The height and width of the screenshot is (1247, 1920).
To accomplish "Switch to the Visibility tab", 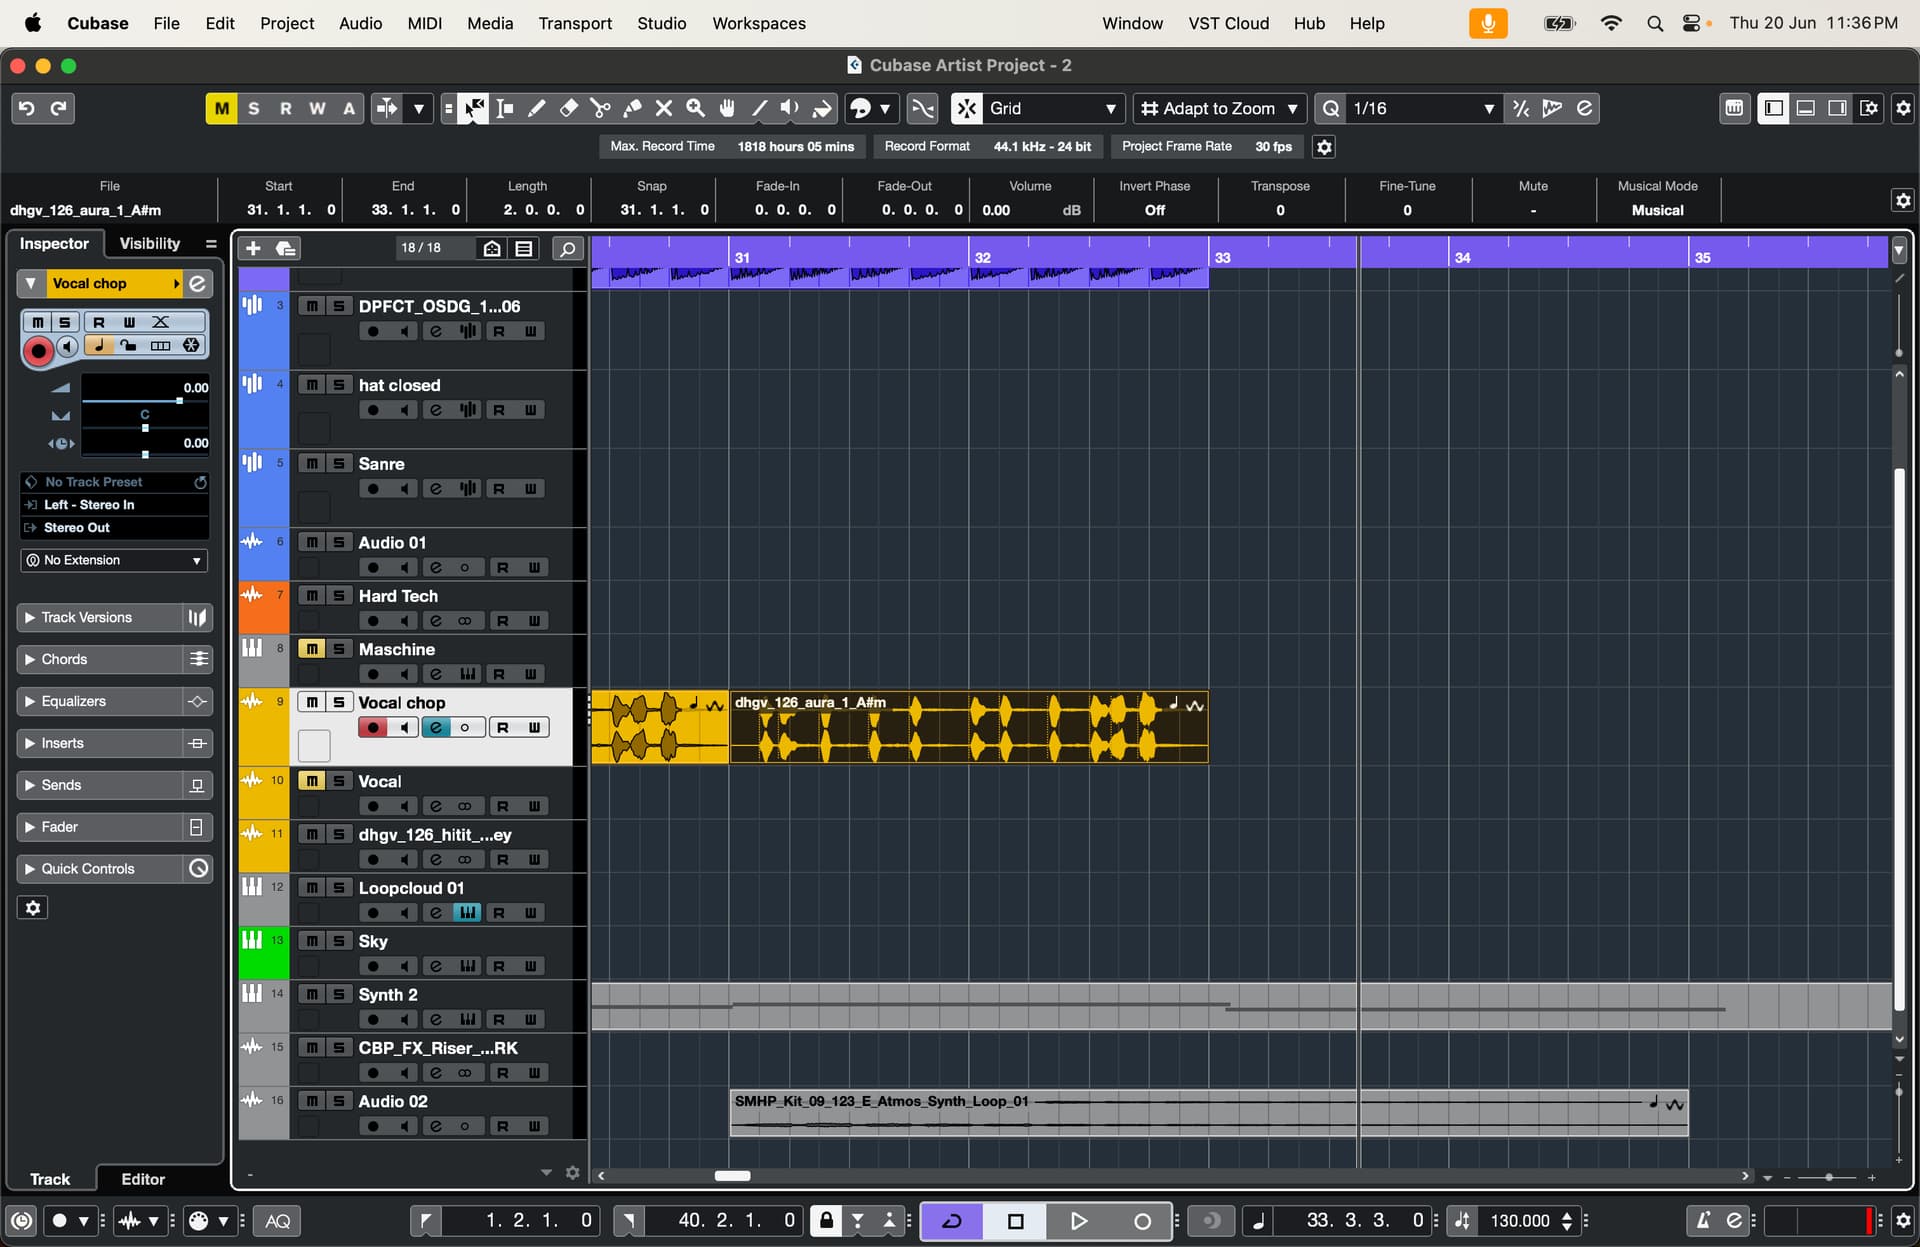I will click(150, 243).
